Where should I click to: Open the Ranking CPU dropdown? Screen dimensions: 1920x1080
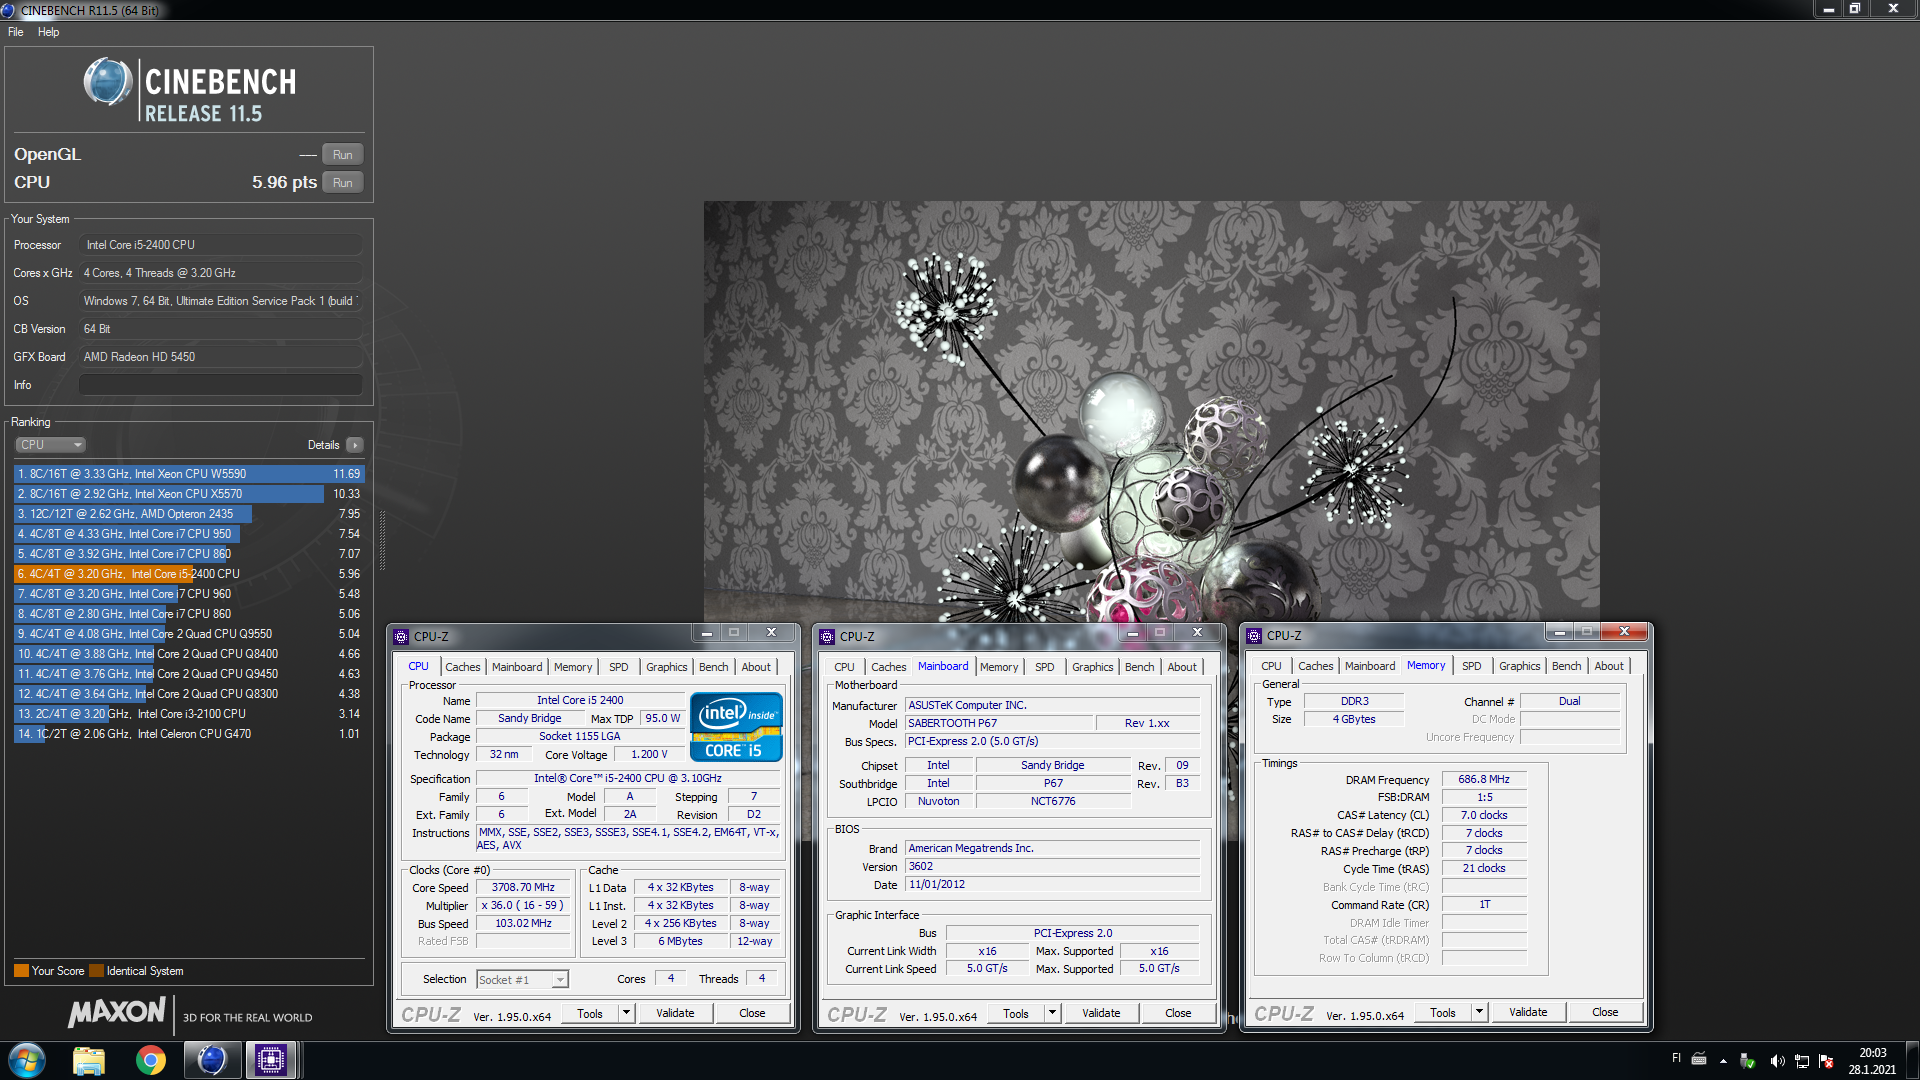[x=50, y=445]
